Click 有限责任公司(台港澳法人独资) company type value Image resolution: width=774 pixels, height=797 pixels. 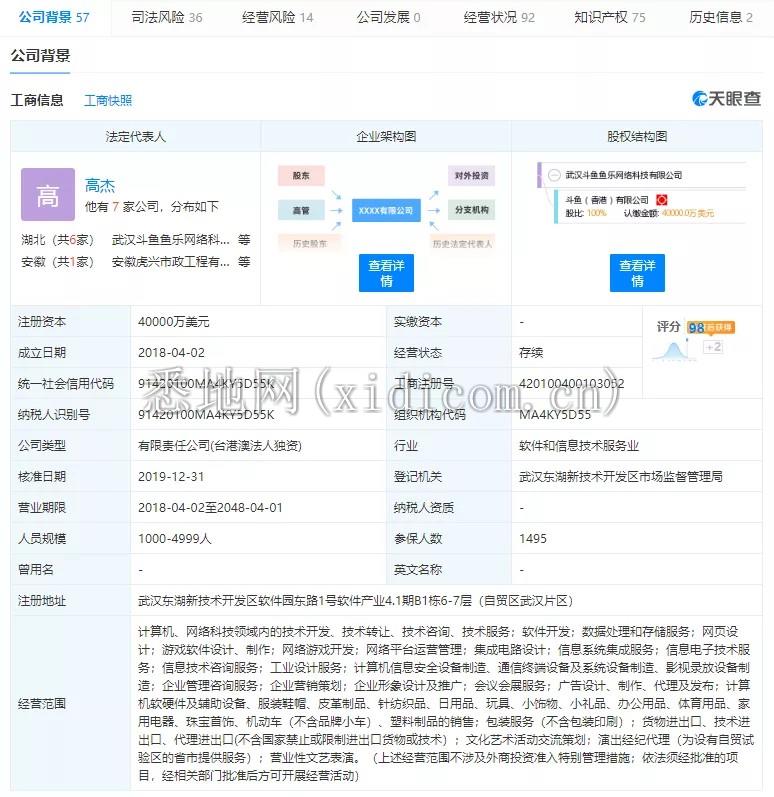click(x=220, y=446)
